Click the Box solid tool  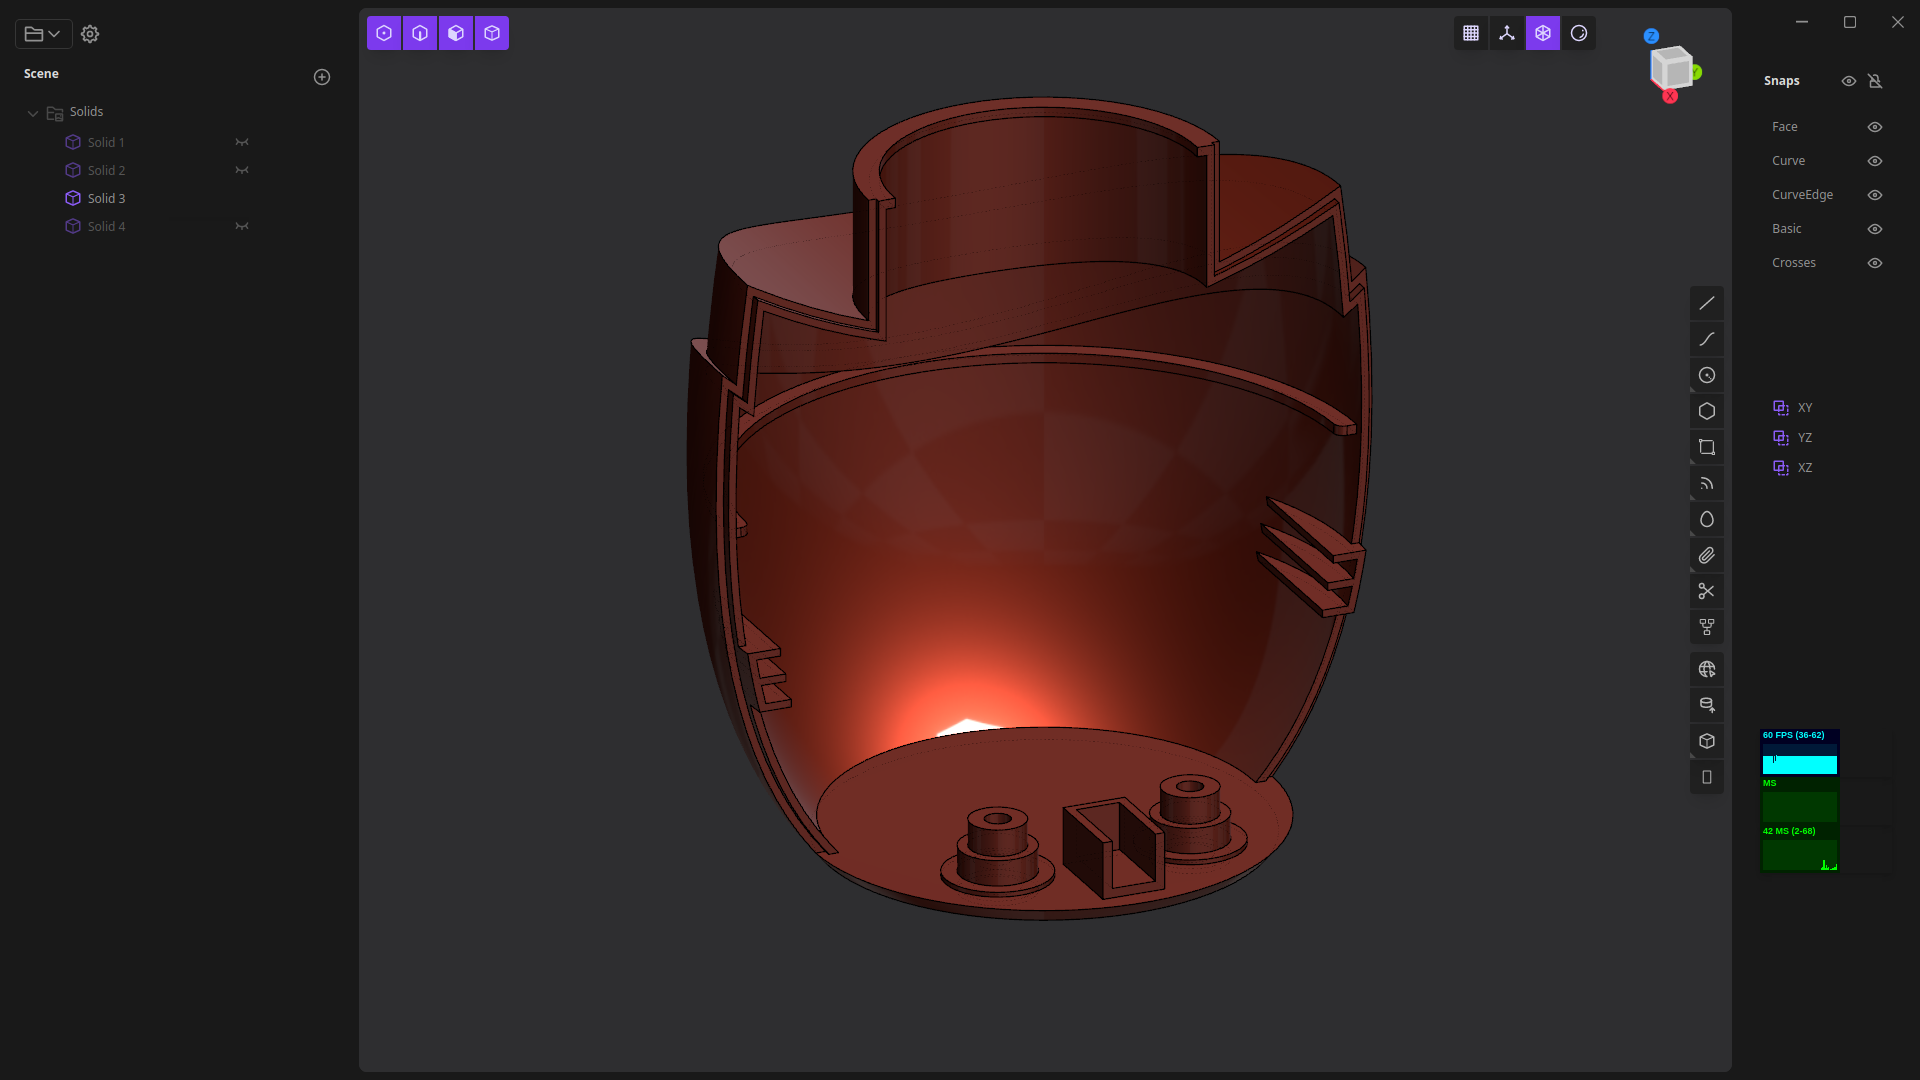(1706, 741)
